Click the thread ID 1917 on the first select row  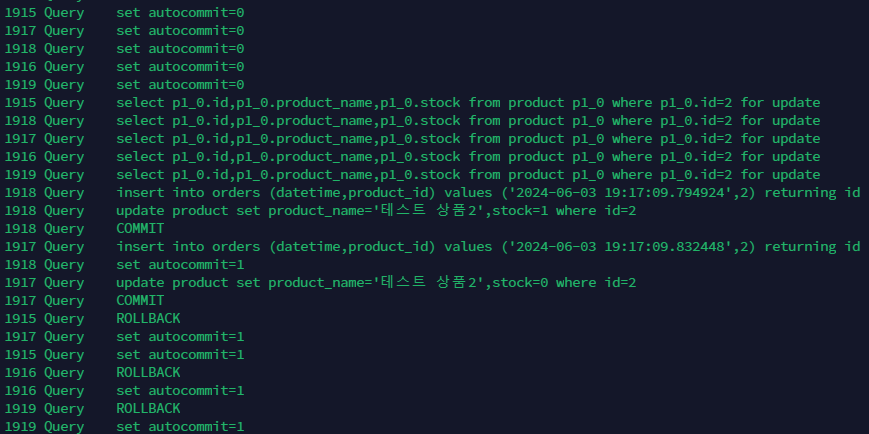click(x=20, y=139)
